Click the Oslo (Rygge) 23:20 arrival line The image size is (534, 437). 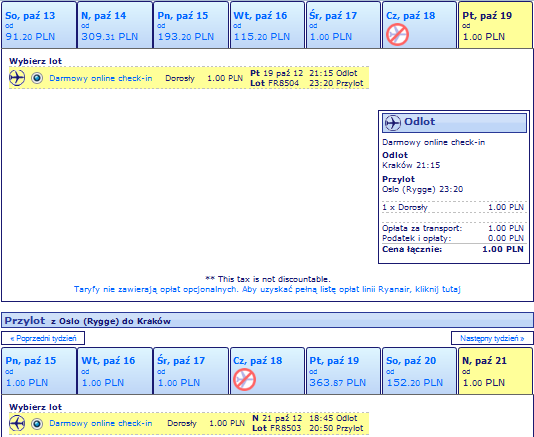click(423, 189)
